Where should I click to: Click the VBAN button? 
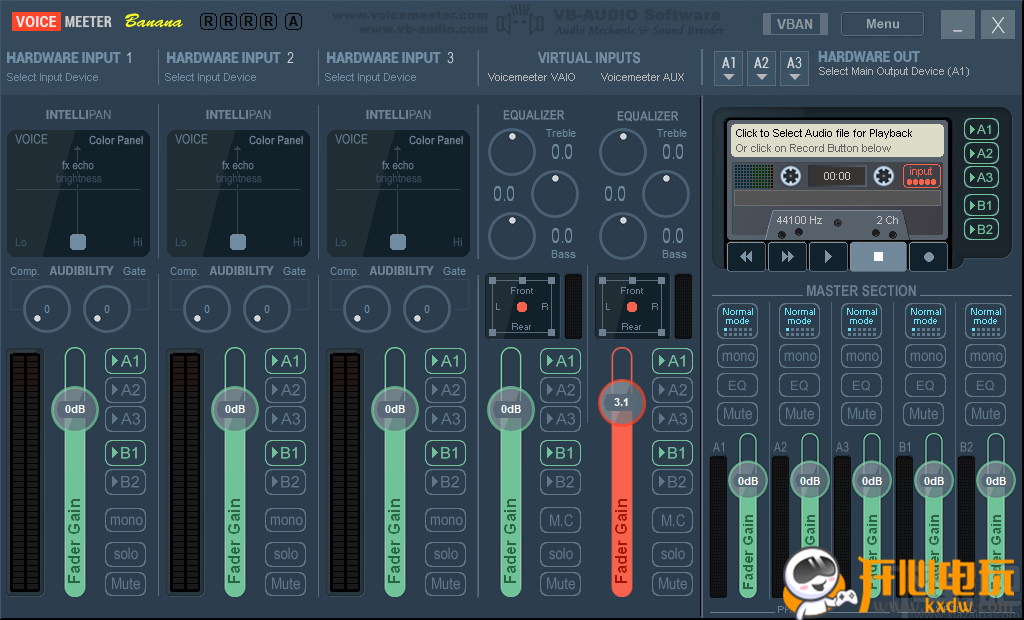(794, 24)
